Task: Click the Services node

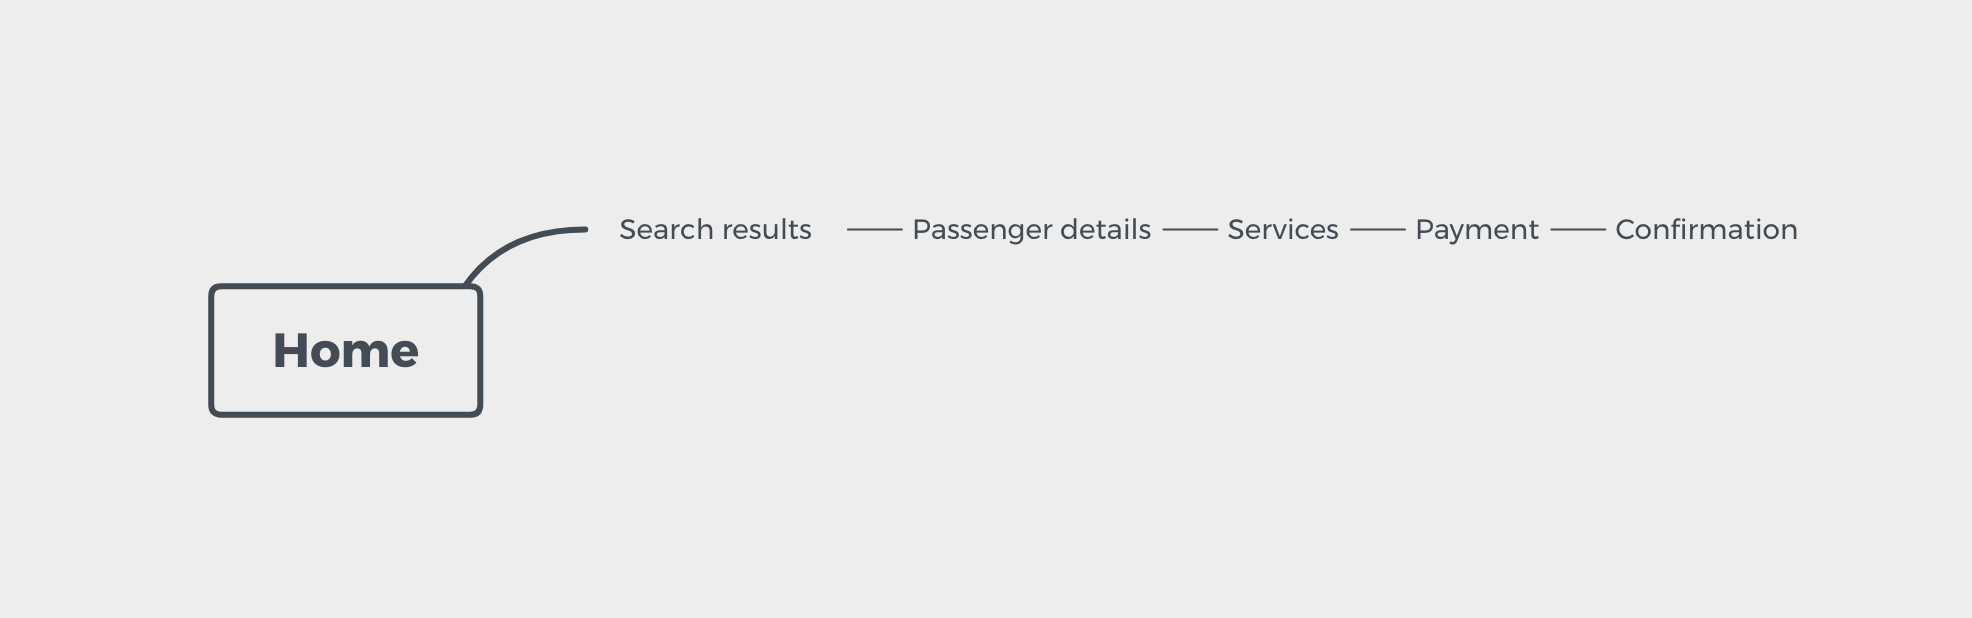Action: tap(1282, 230)
